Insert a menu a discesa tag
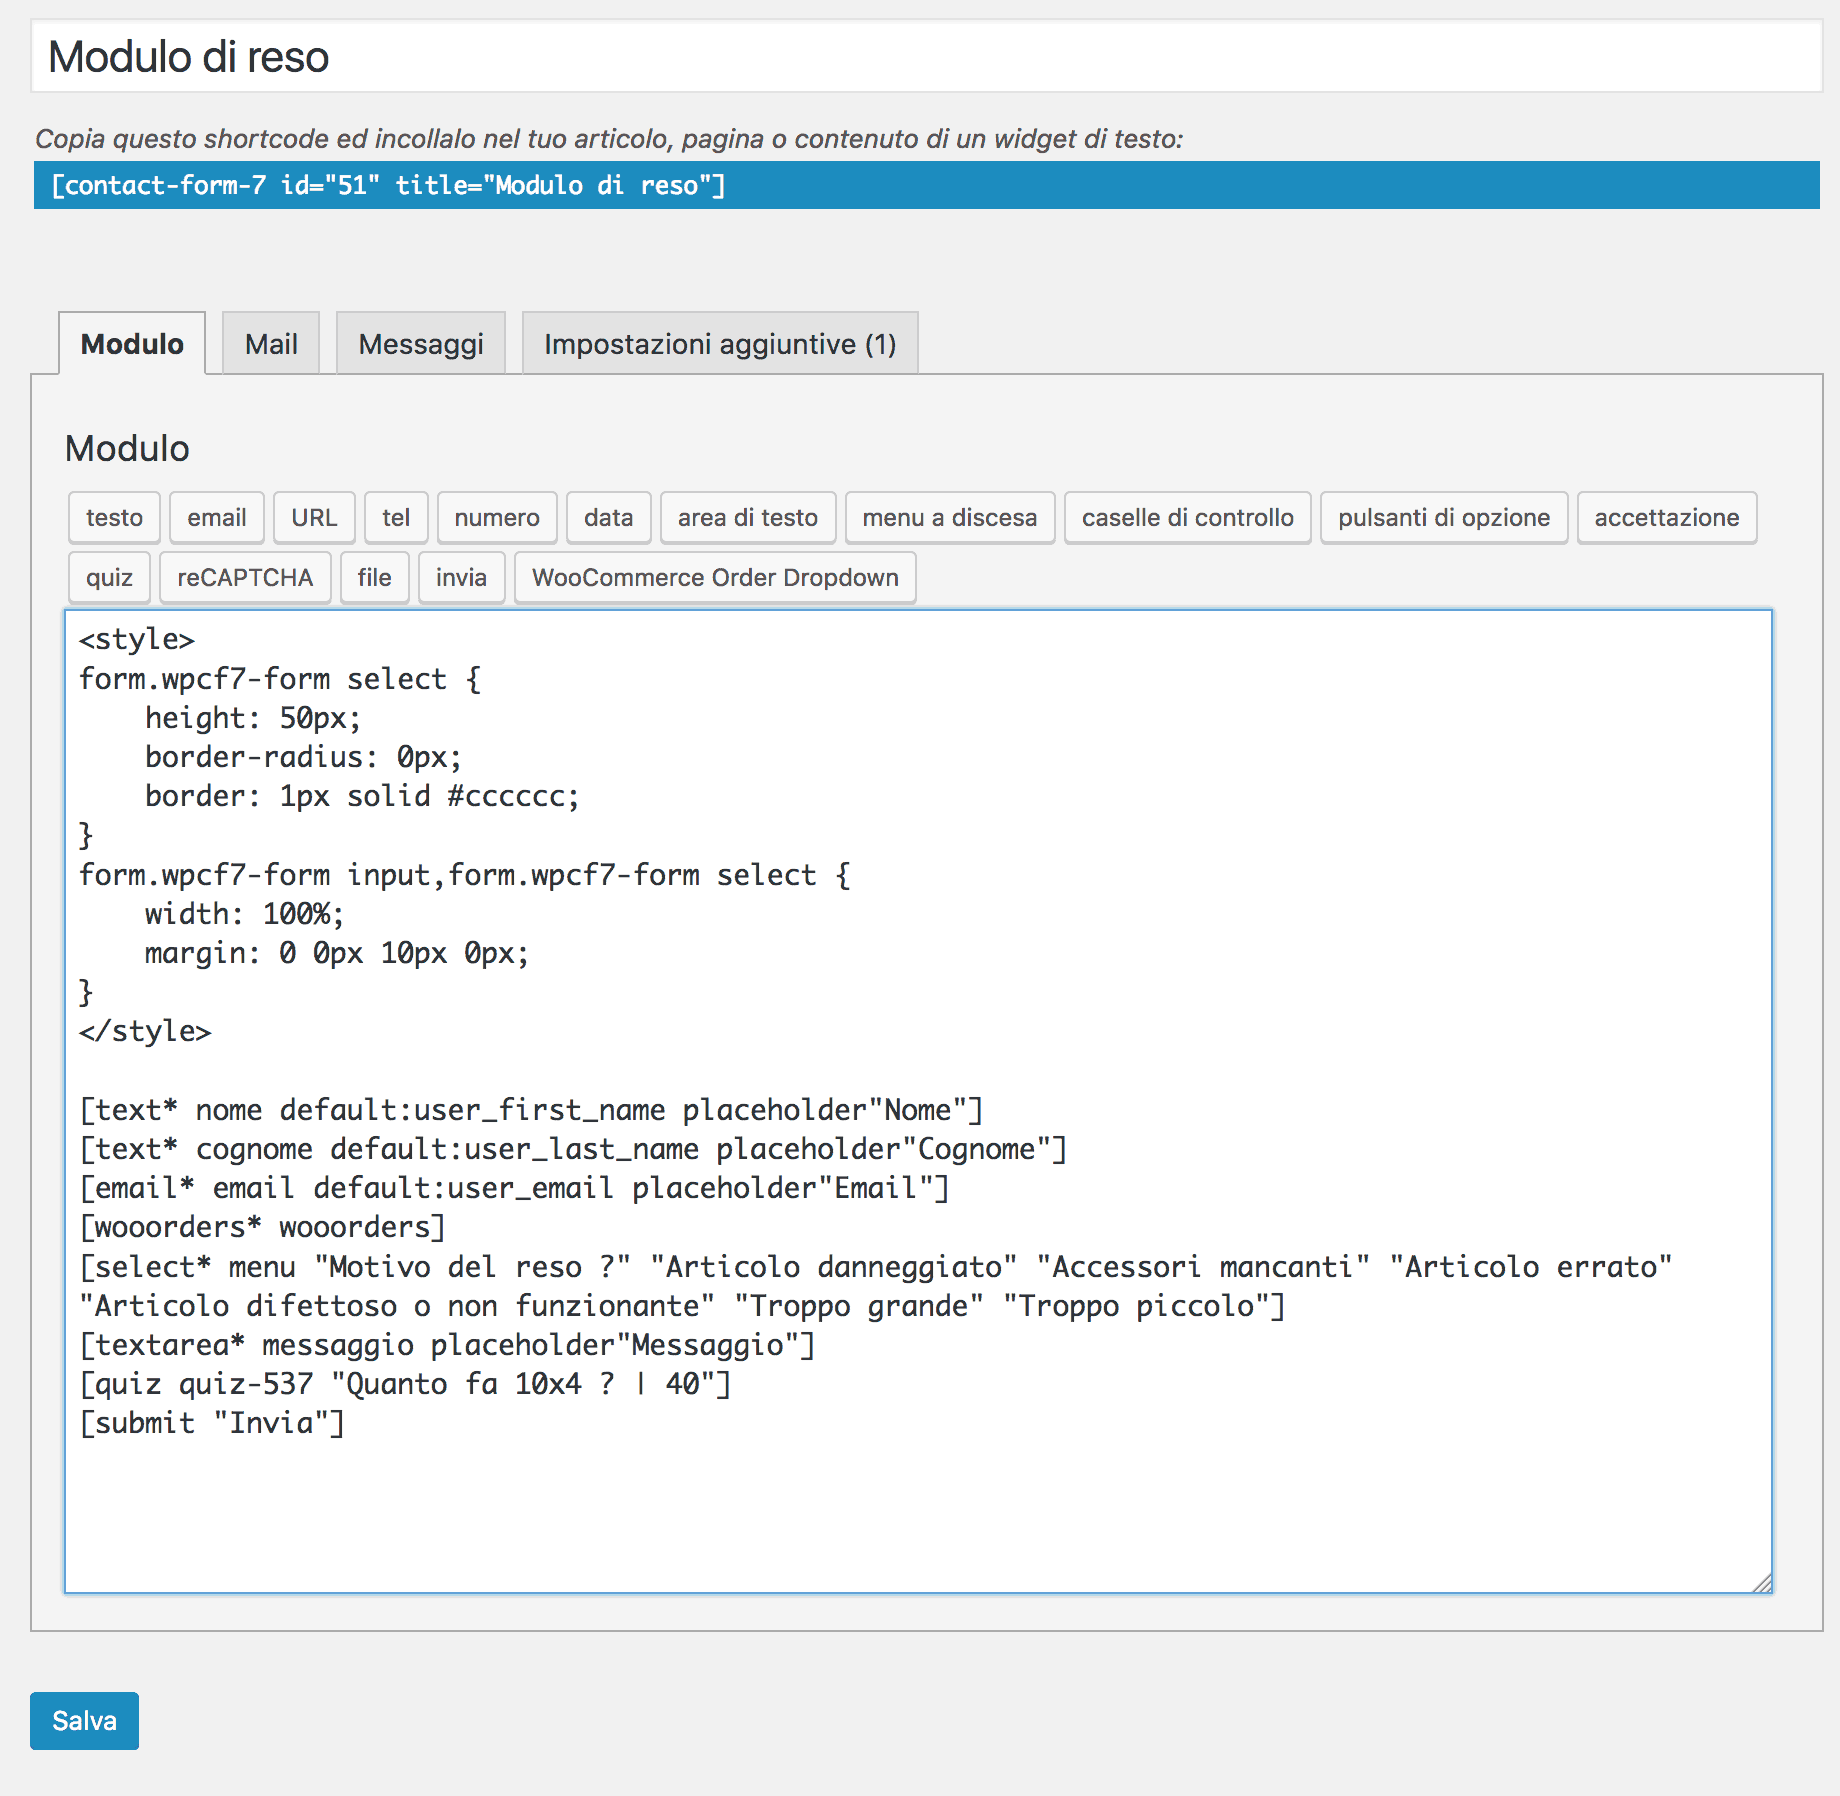This screenshot has height=1796, width=1840. (949, 518)
